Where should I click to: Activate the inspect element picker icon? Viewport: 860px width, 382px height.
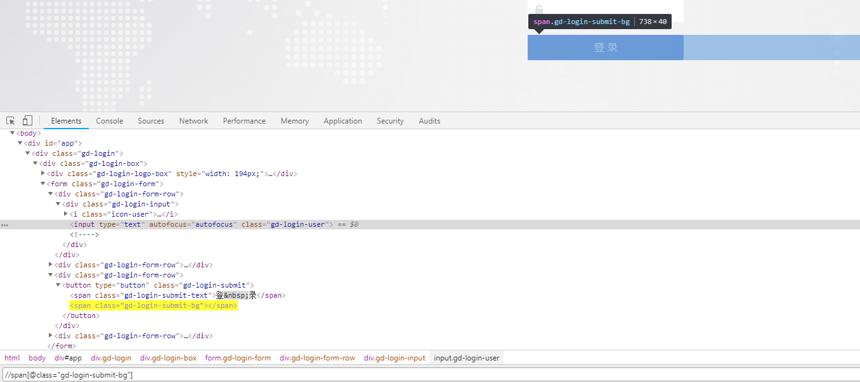[10, 121]
